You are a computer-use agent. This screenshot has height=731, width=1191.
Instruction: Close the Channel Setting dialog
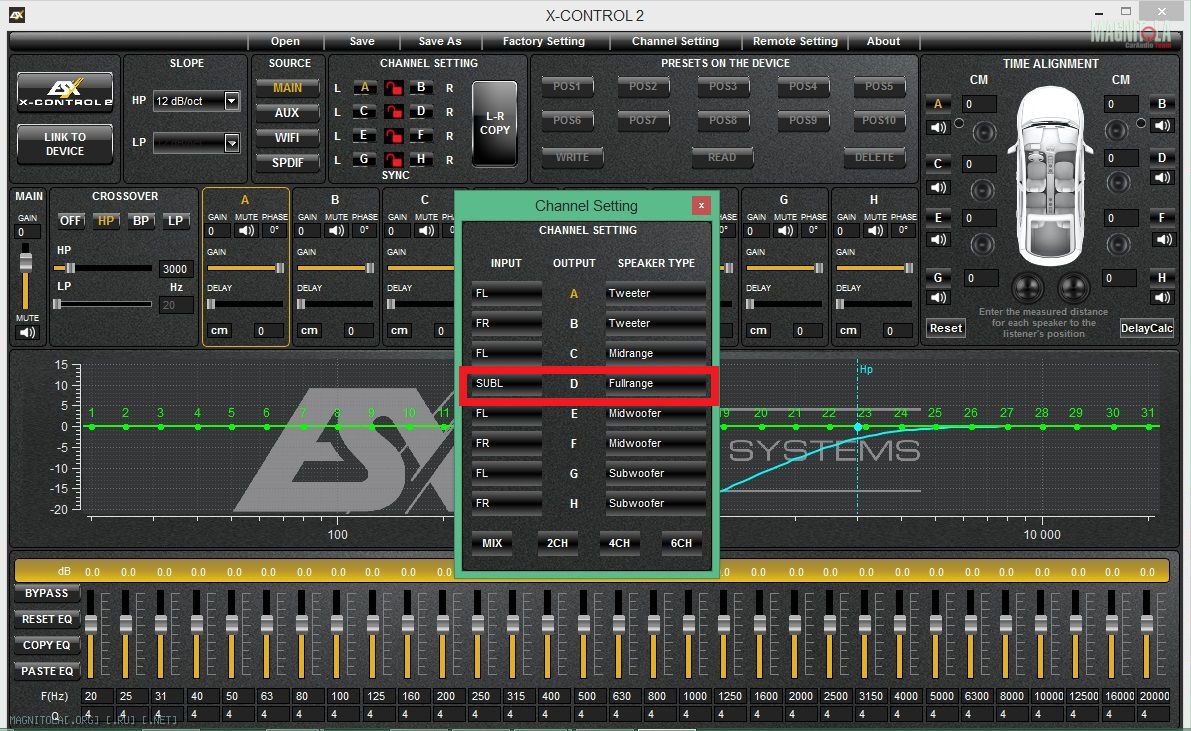701,205
